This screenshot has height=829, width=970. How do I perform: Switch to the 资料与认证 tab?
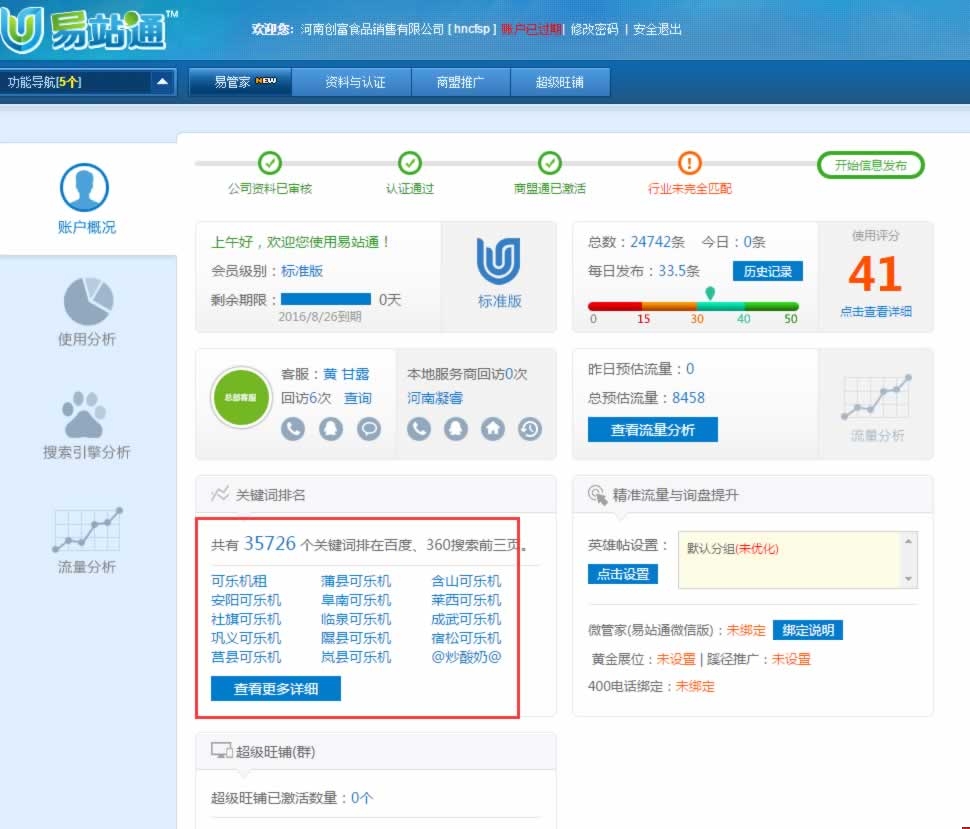point(355,82)
